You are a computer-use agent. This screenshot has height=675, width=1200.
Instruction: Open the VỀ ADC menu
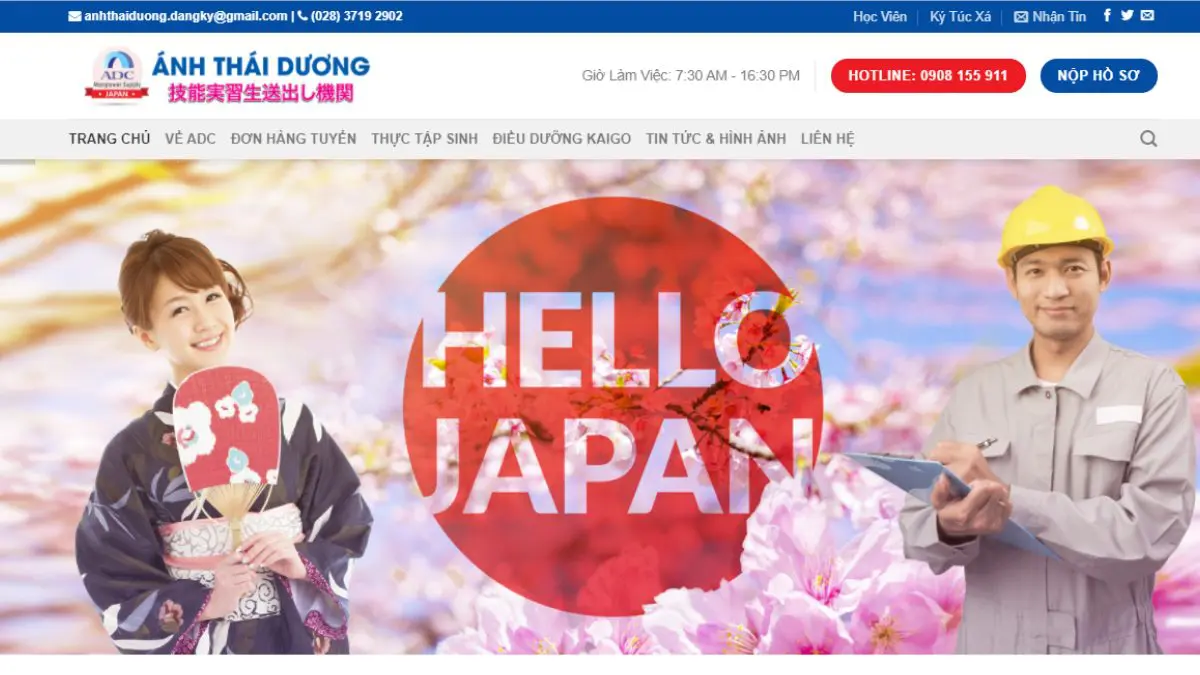point(190,139)
